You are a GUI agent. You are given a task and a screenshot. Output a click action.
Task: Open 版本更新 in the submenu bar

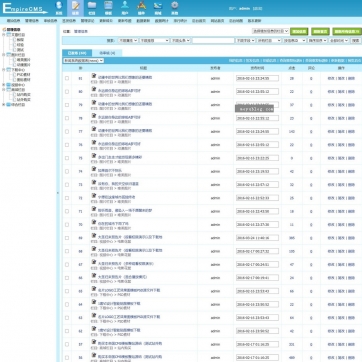coord(255,21)
